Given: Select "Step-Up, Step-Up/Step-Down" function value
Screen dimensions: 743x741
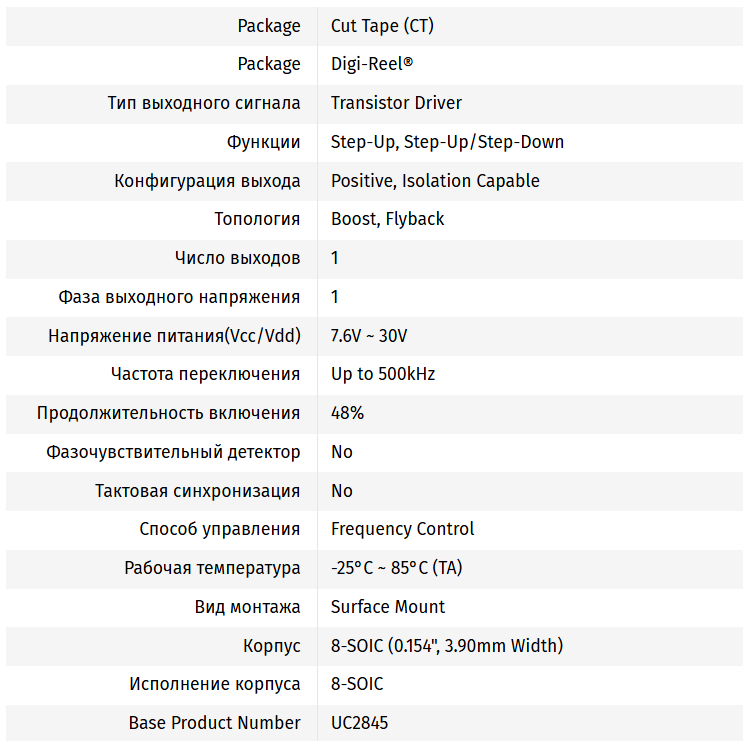Looking at the screenshot, I should click(447, 142).
